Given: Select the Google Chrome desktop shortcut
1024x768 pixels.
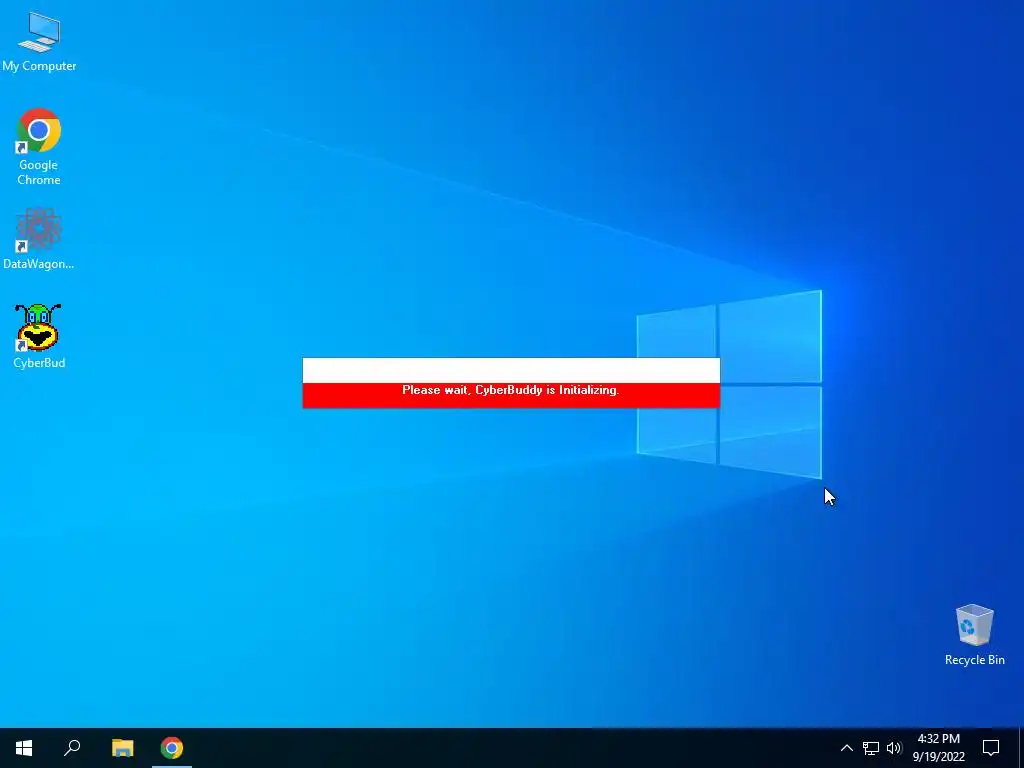Looking at the screenshot, I should pos(39,147).
